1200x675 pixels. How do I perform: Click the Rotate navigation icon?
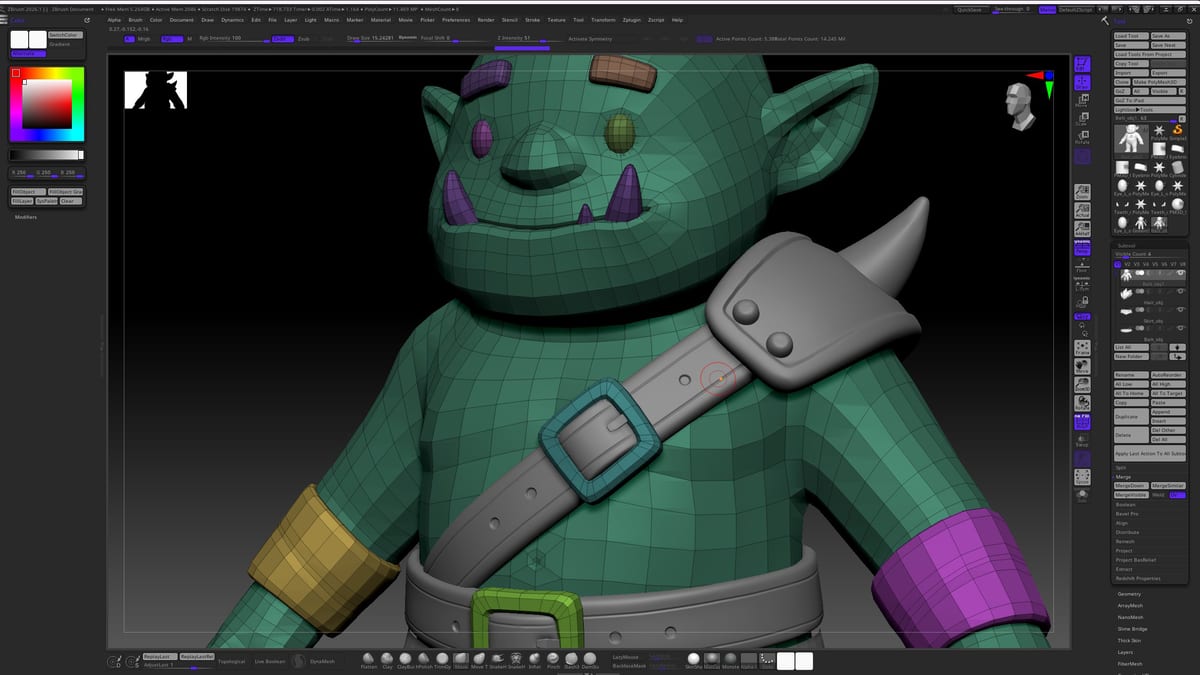click(1082, 403)
